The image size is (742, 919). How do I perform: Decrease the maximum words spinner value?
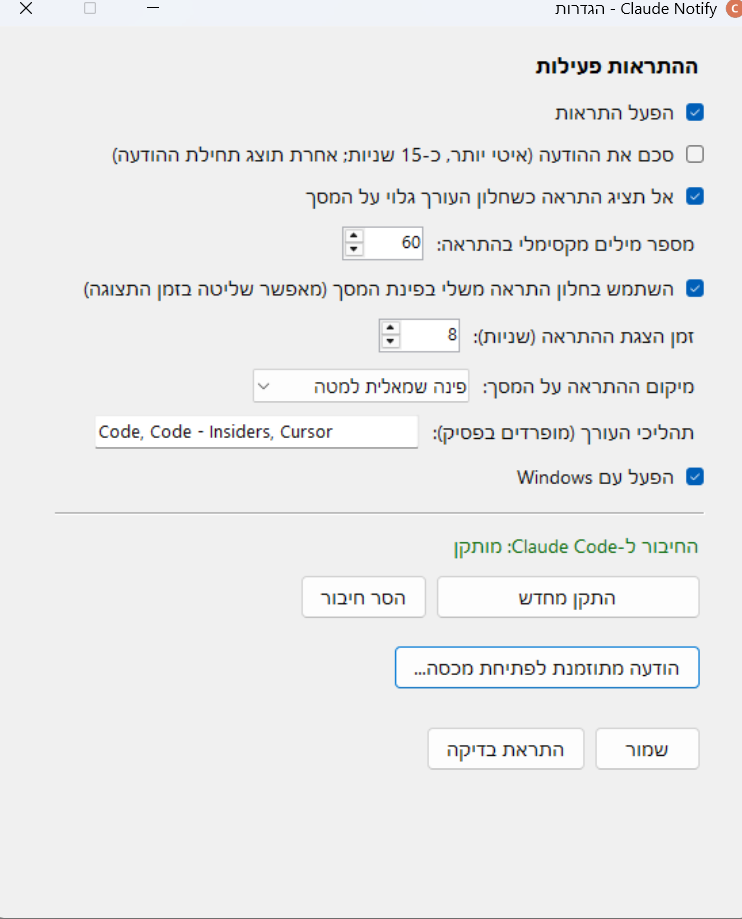click(x=353, y=250)
